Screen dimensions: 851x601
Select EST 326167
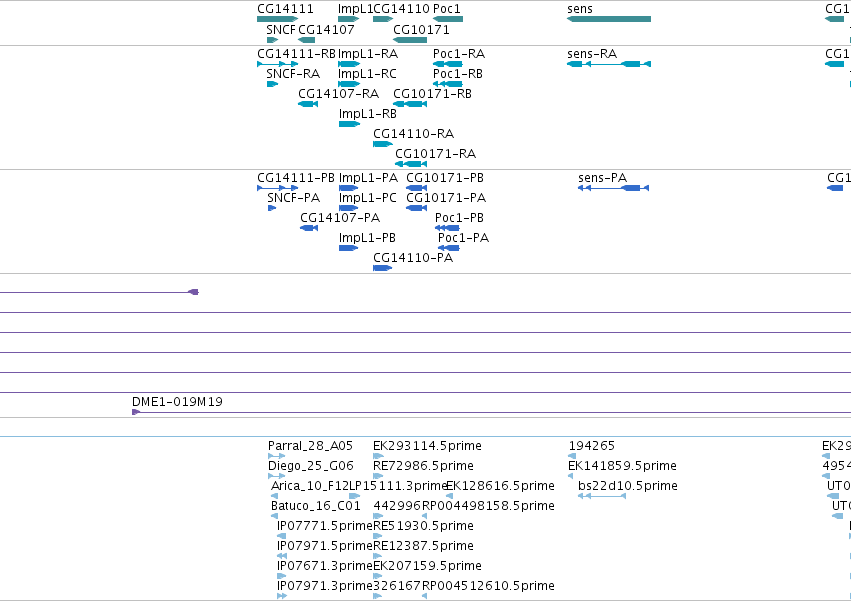pos(378,597)
